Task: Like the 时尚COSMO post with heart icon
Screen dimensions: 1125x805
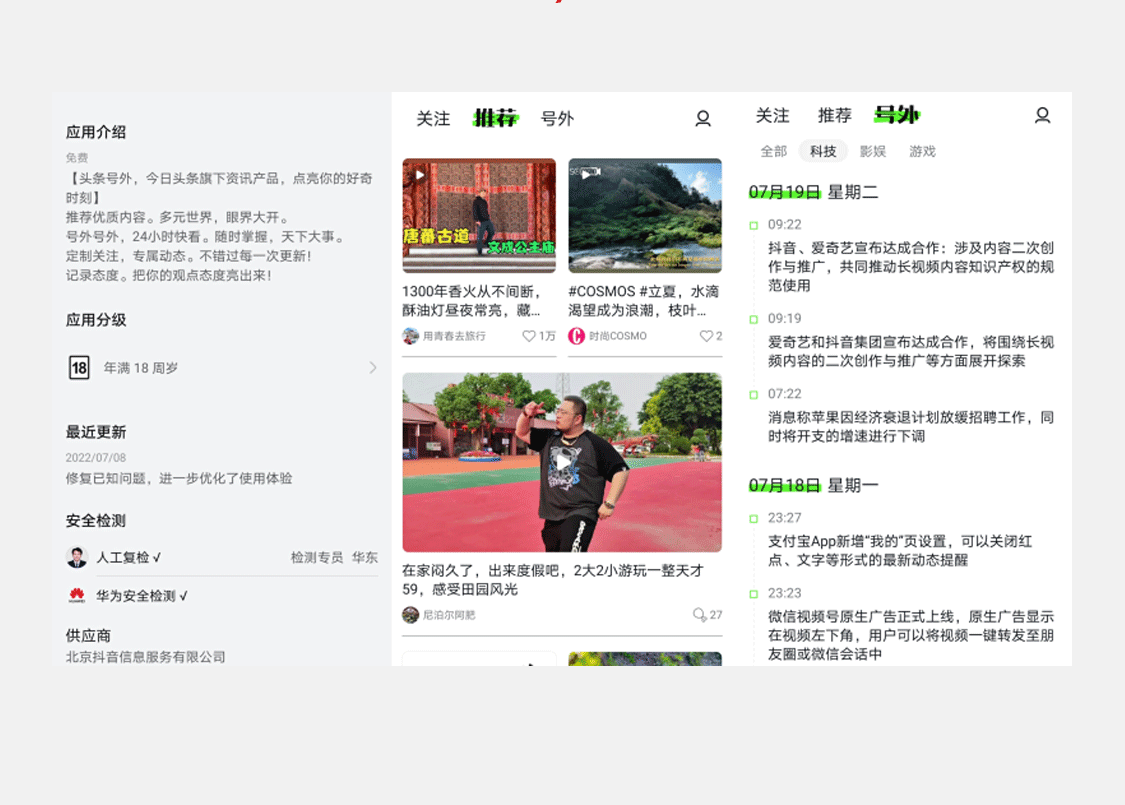Action: tap(706, 336)
